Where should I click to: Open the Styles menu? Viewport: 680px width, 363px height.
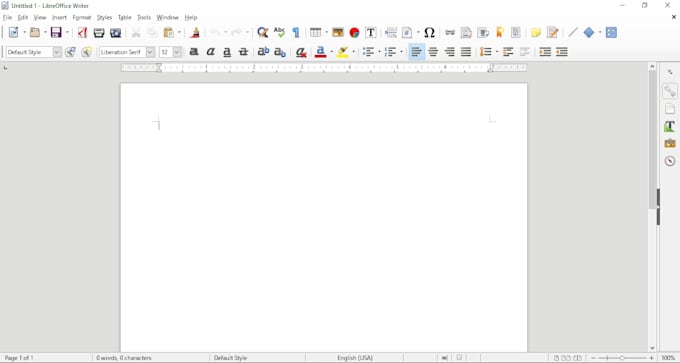pos(104,17)
